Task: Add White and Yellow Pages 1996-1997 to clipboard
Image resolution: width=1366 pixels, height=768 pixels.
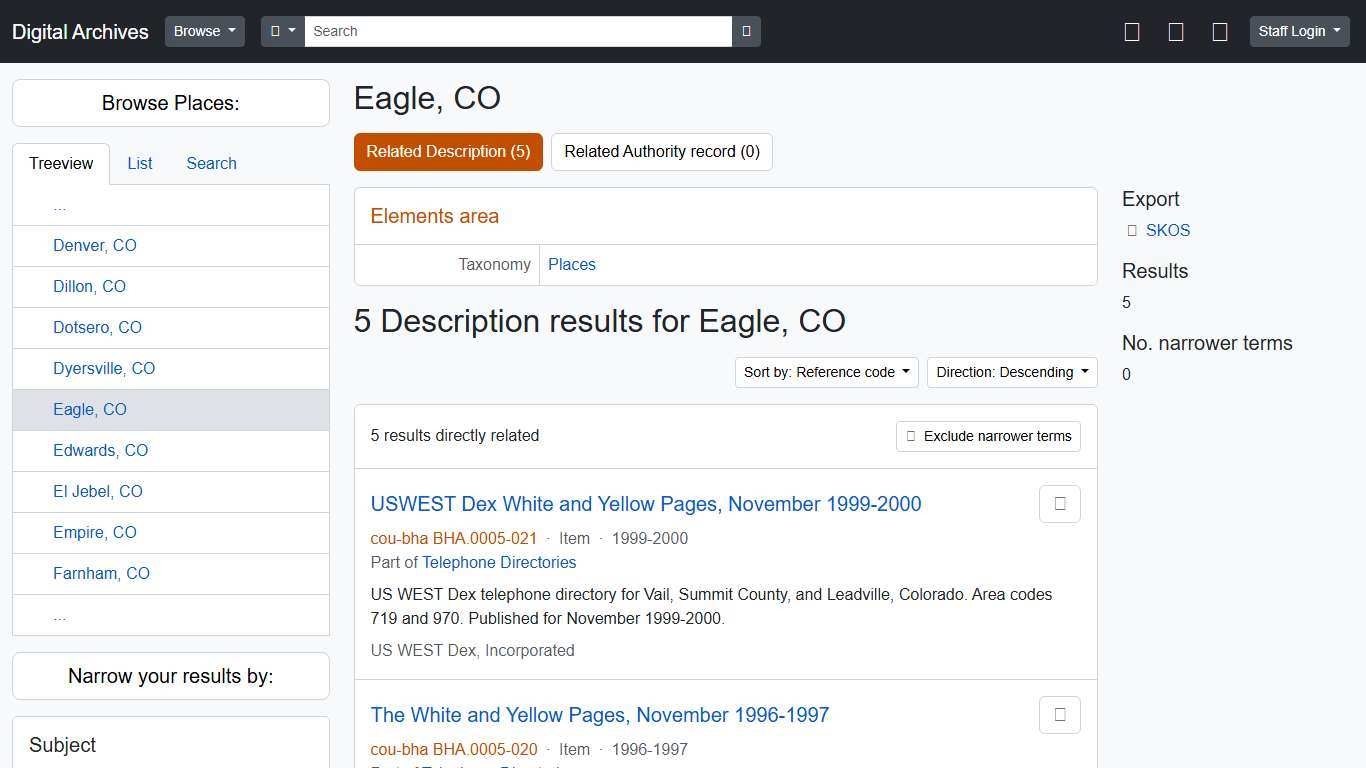Action: 1059,715
